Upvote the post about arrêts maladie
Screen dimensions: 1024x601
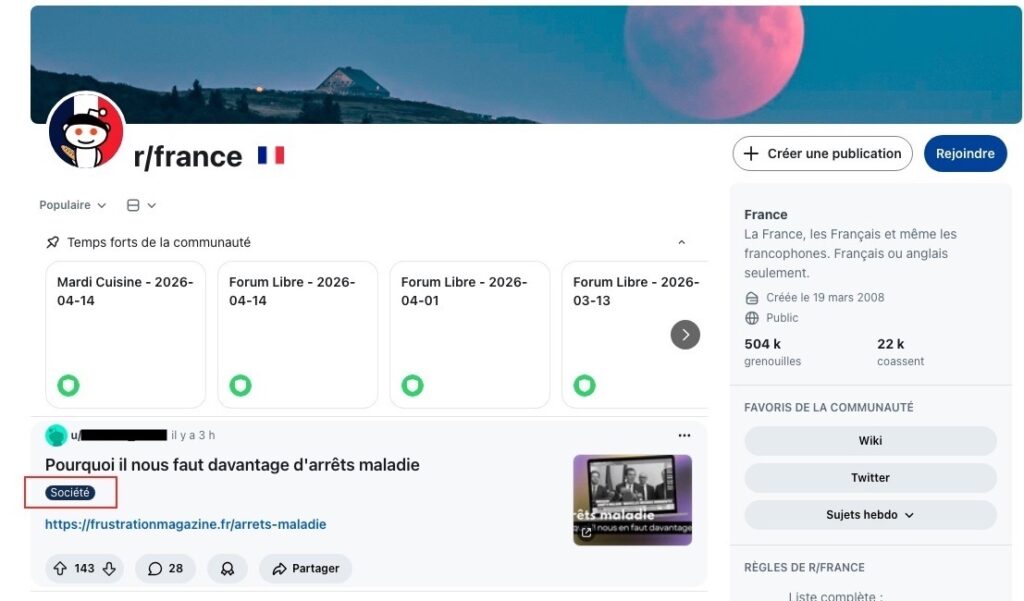[62, 568]
